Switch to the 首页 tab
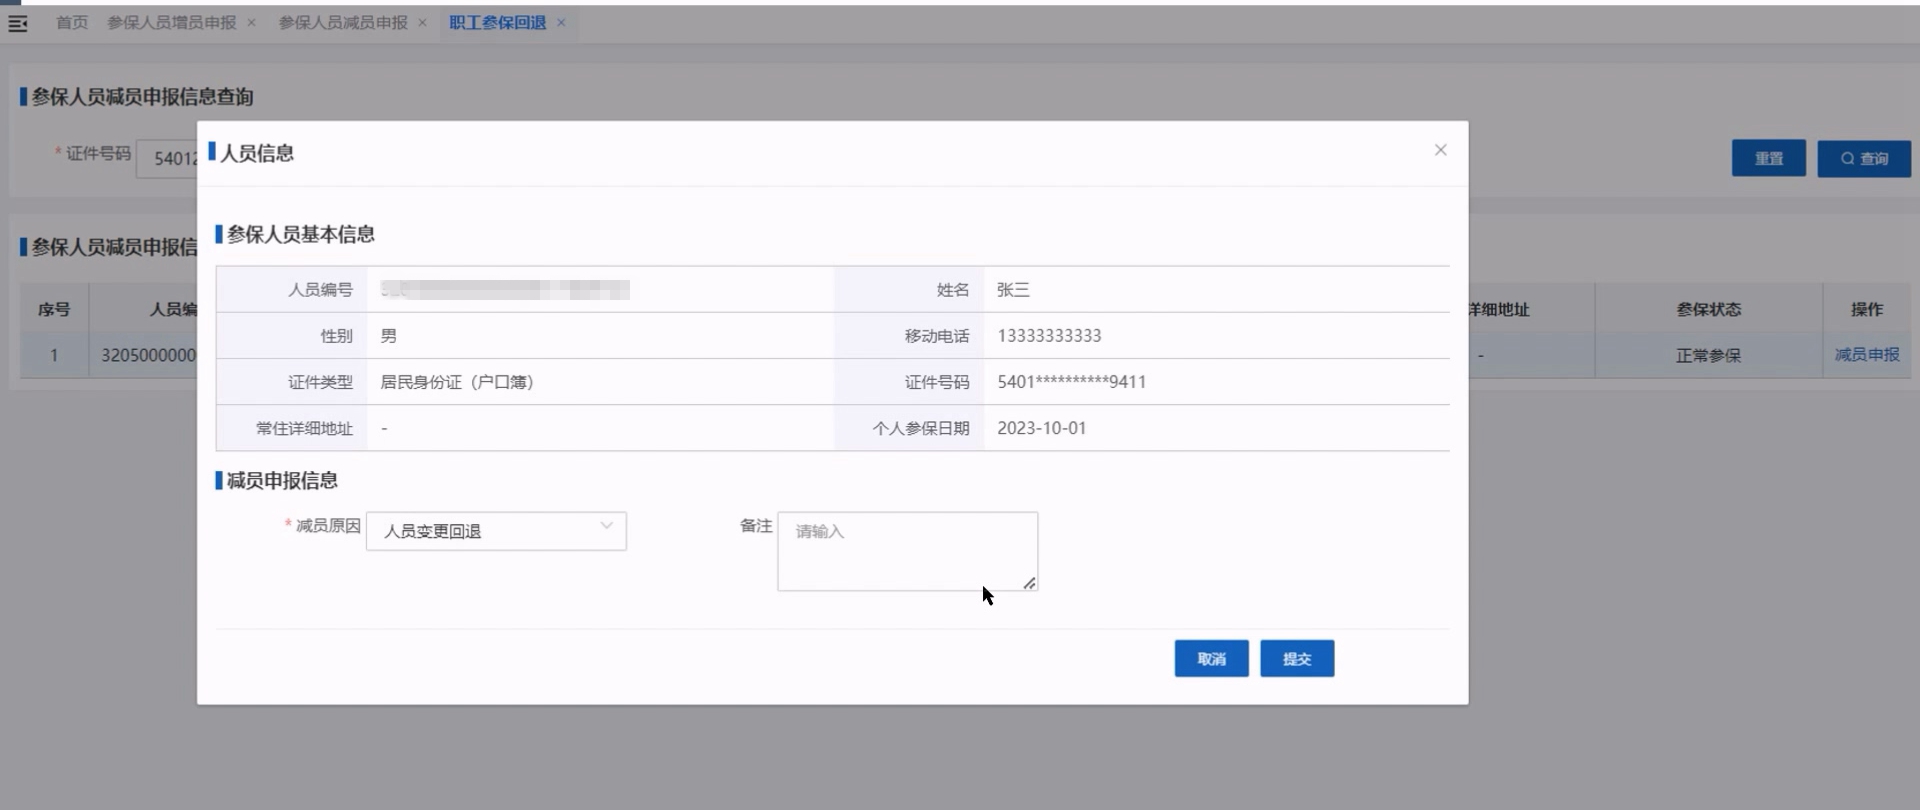The height and width of the screenshot is (810, 1920). click(72, 23)
